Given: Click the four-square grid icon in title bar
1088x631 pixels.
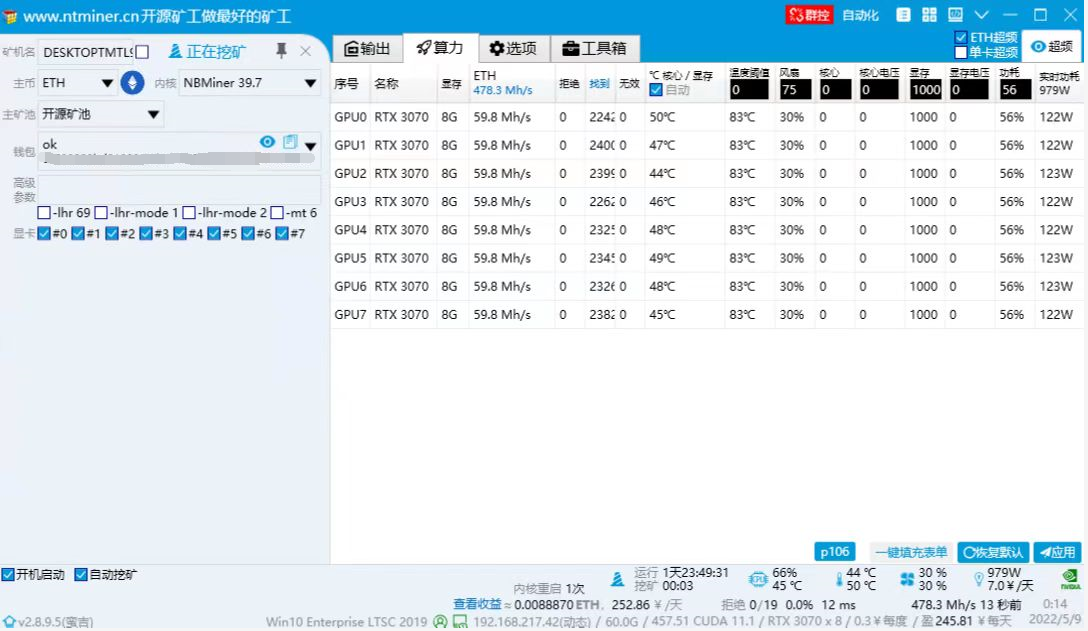Looking at the screenshot, I should pos(929,15).
